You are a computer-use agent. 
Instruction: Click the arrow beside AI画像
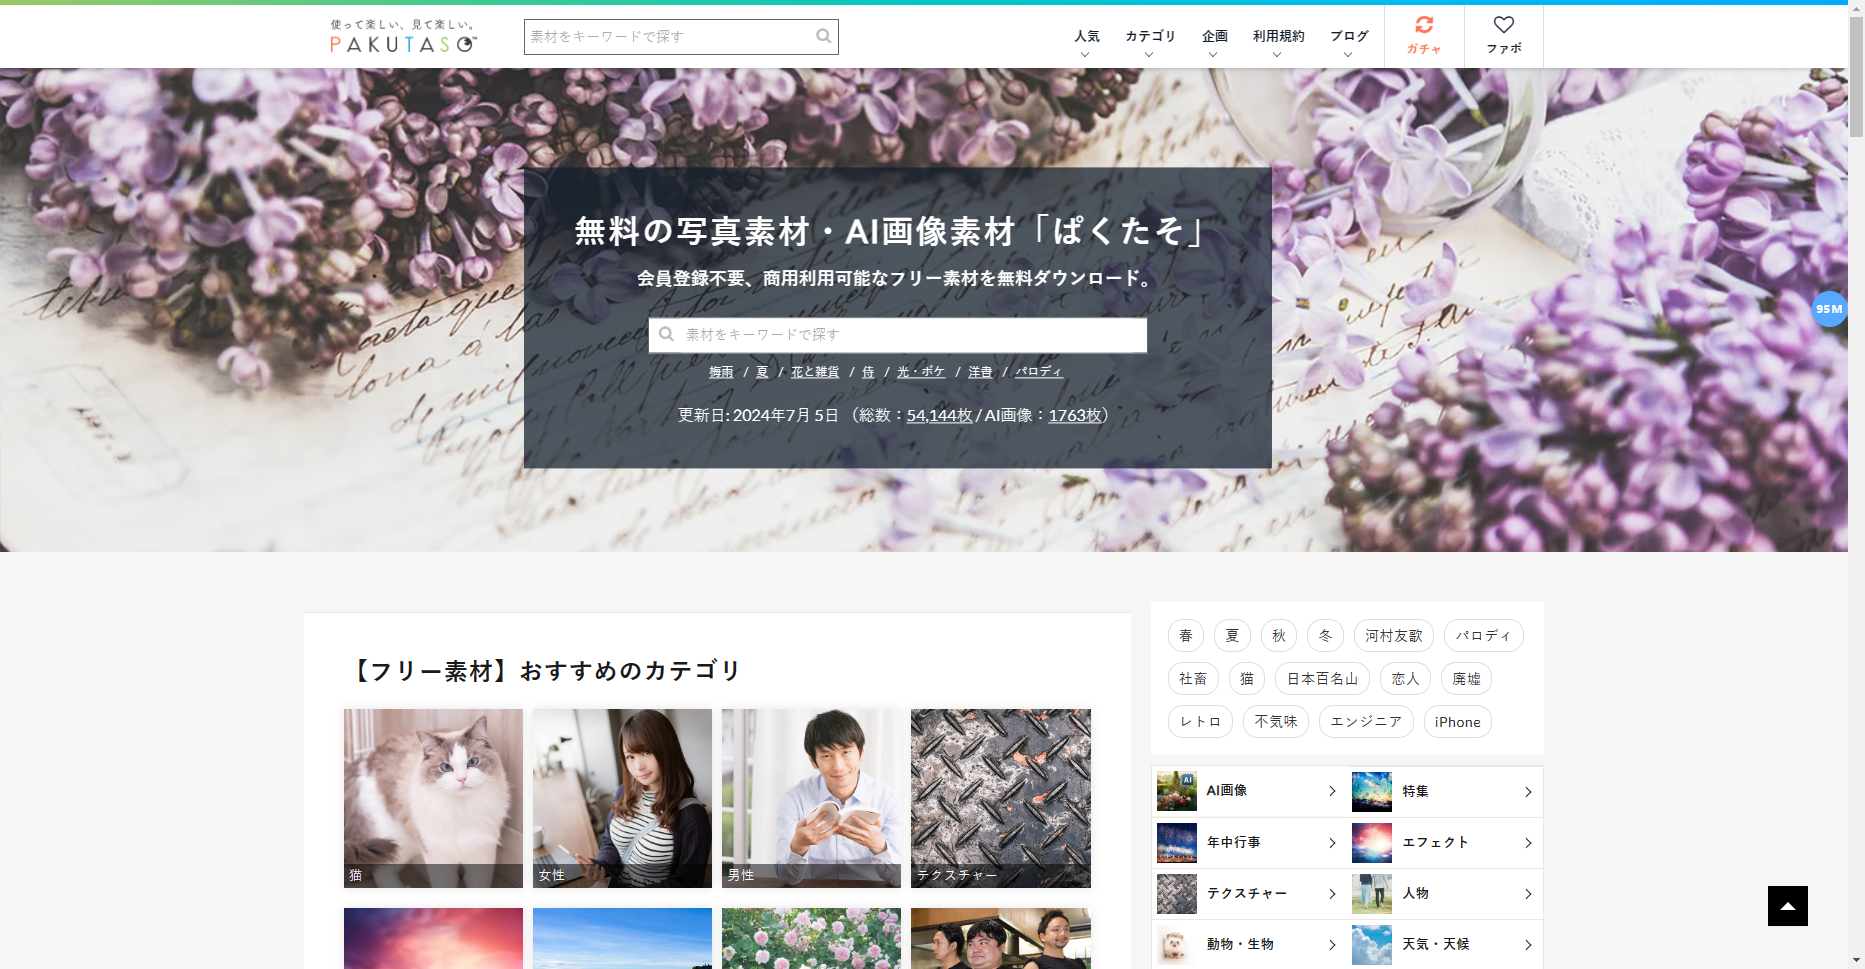click(x=1332, y=791)
